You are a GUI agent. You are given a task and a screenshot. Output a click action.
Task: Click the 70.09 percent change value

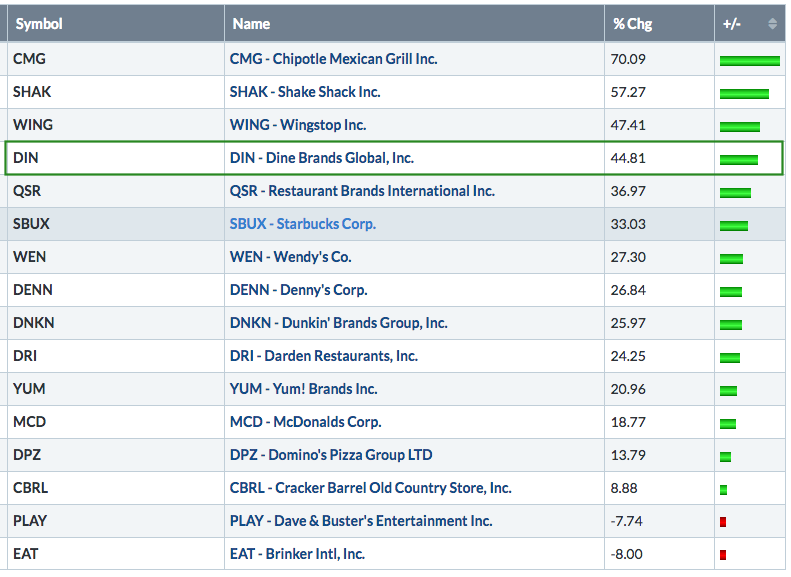[x=628, y=59]
